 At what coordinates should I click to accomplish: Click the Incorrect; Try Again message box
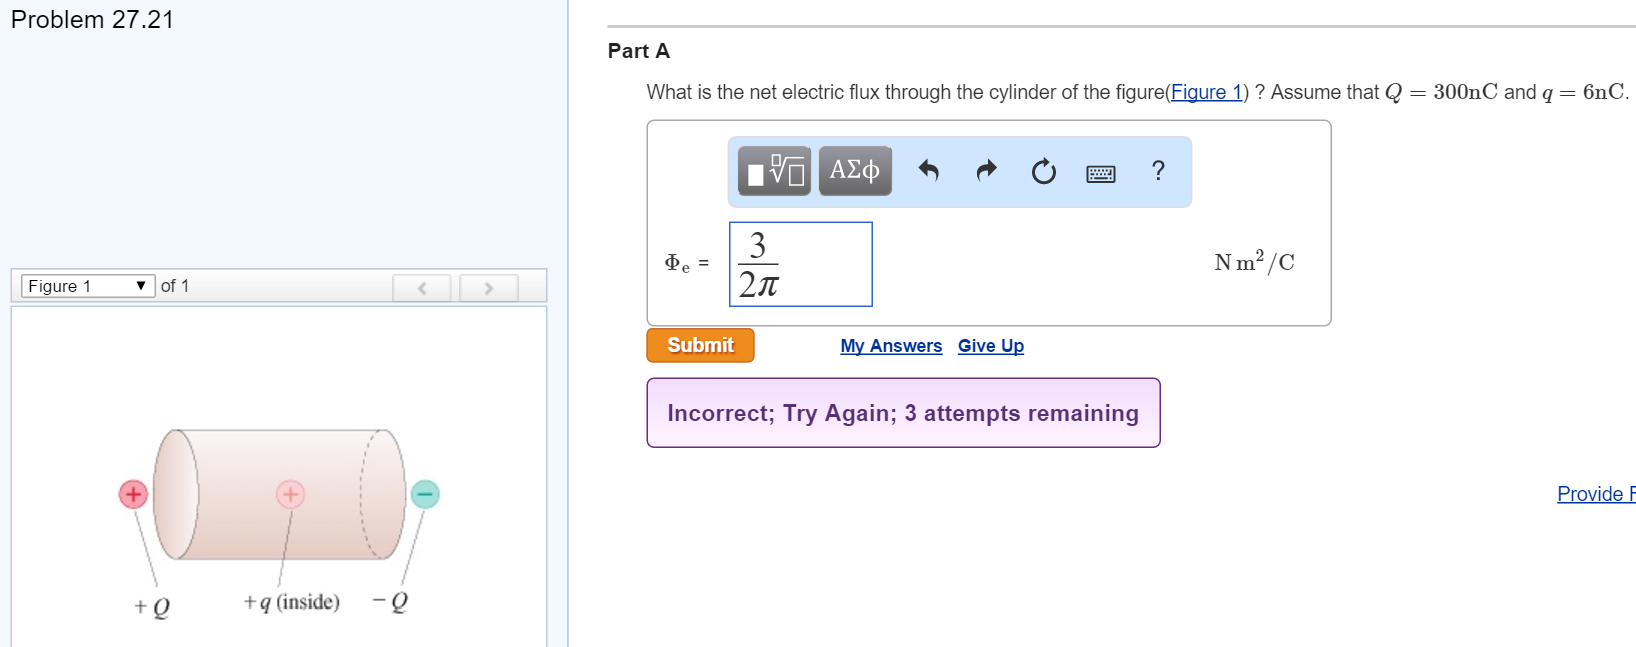[x=903, y=412]
